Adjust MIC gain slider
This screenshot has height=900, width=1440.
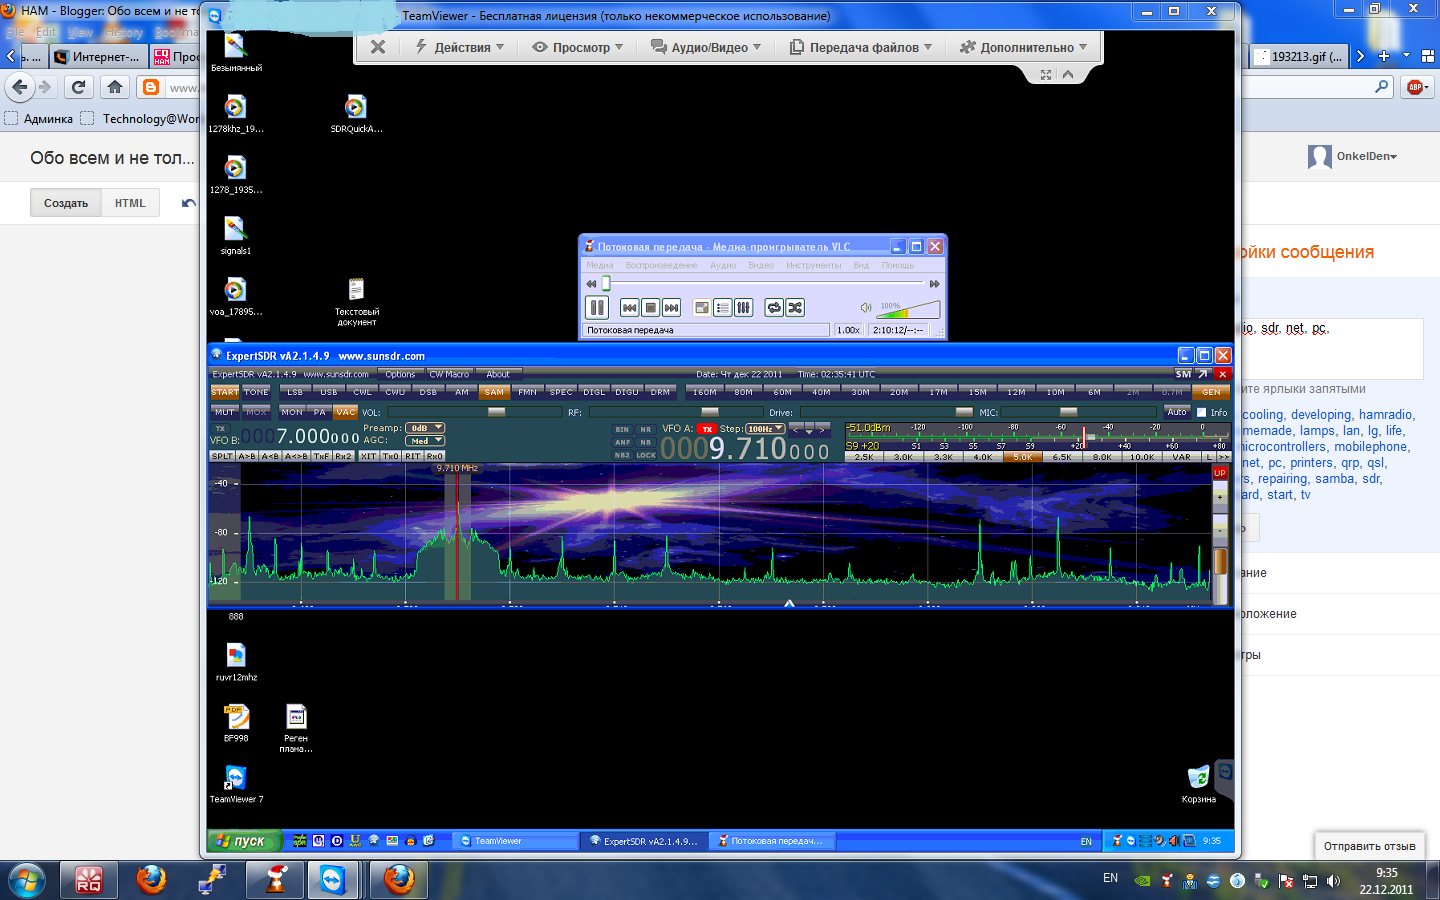coord(1078,412)
